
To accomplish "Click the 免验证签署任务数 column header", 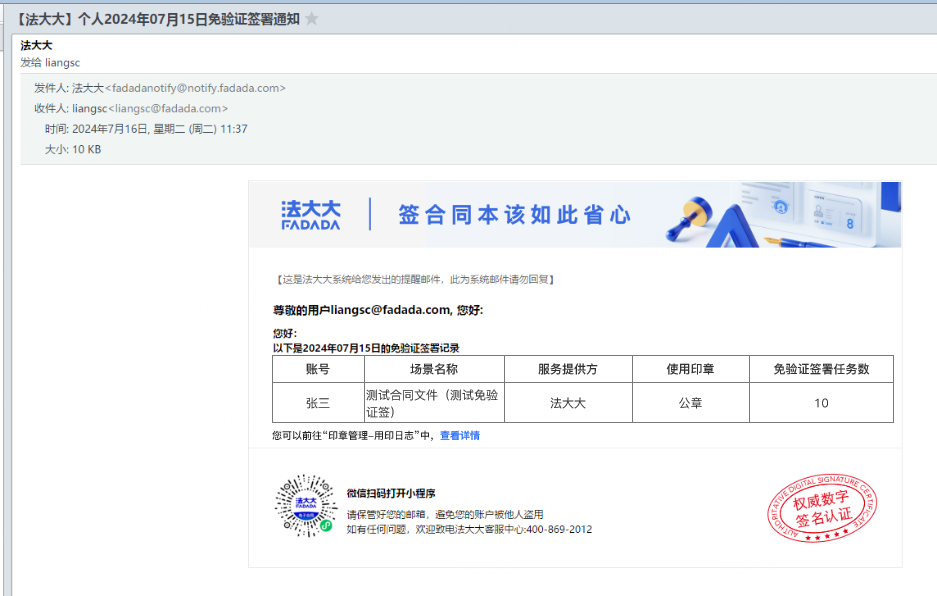I will (821, 369).
